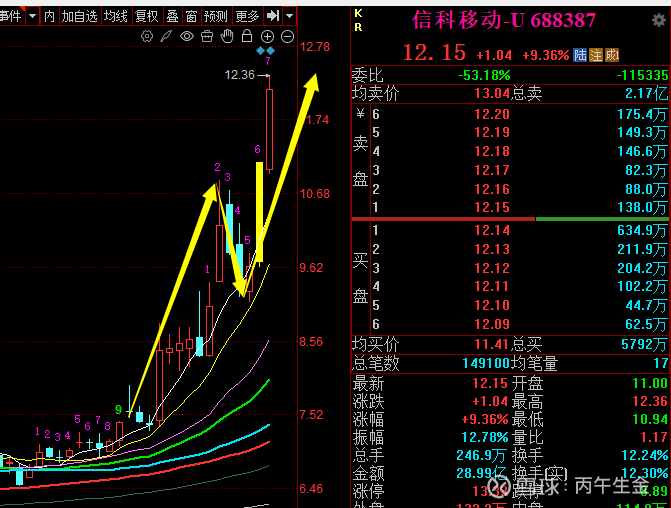The height and width of the screenshot is (508, 671).
Task: Click the 开盘 value 11.00
Action: (x=650, y=383)
